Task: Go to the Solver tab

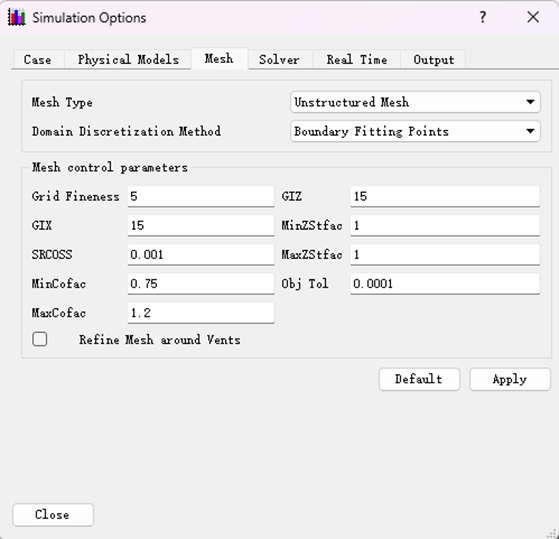Action: [279, 60]
